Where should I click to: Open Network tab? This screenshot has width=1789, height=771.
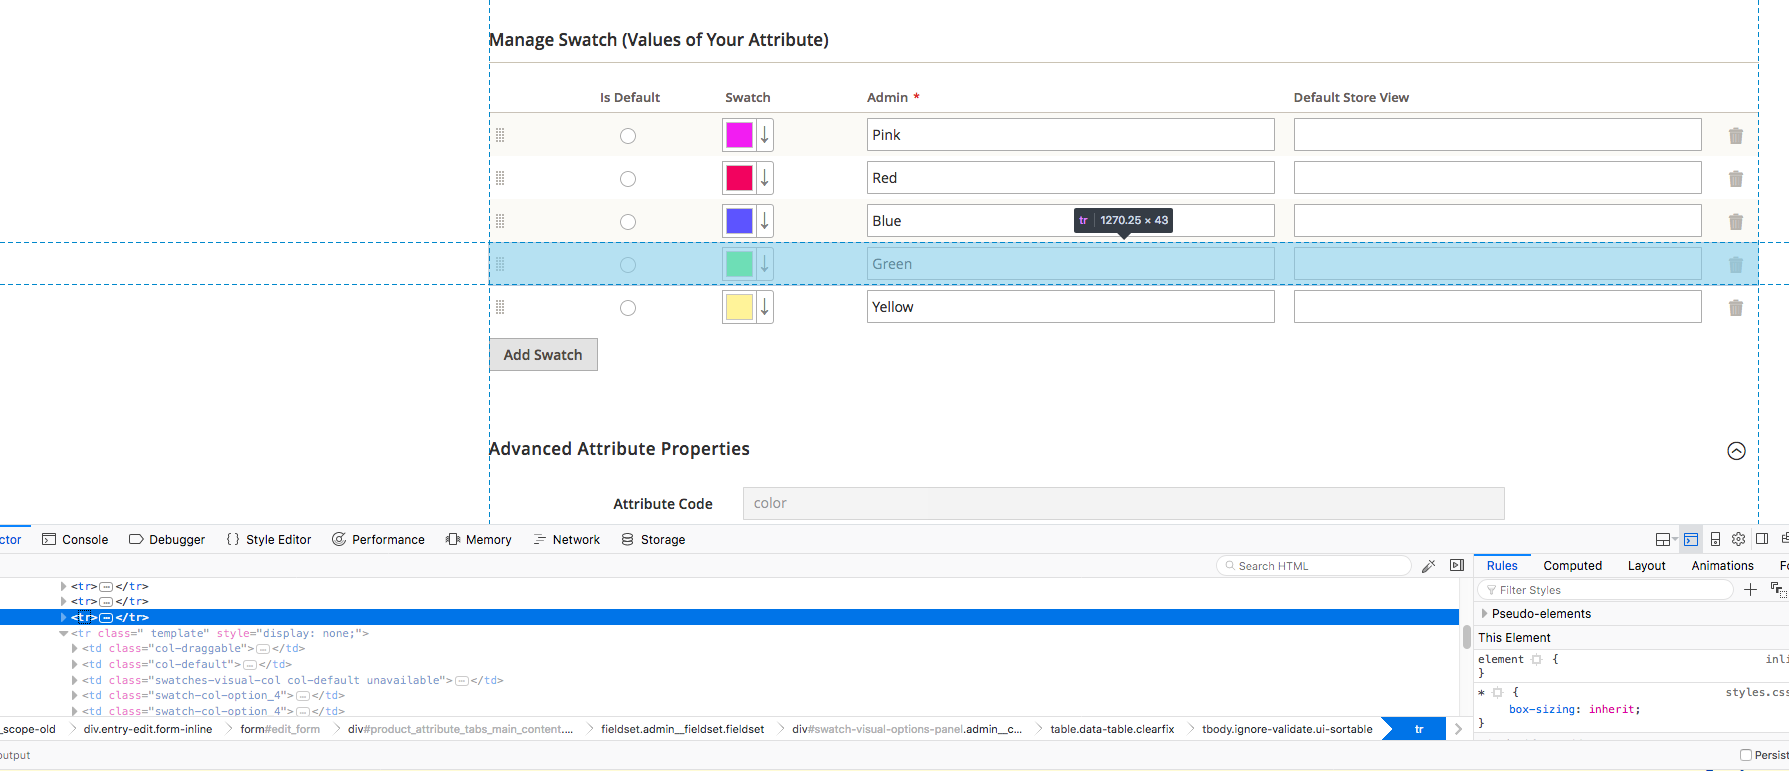(566, 539)
